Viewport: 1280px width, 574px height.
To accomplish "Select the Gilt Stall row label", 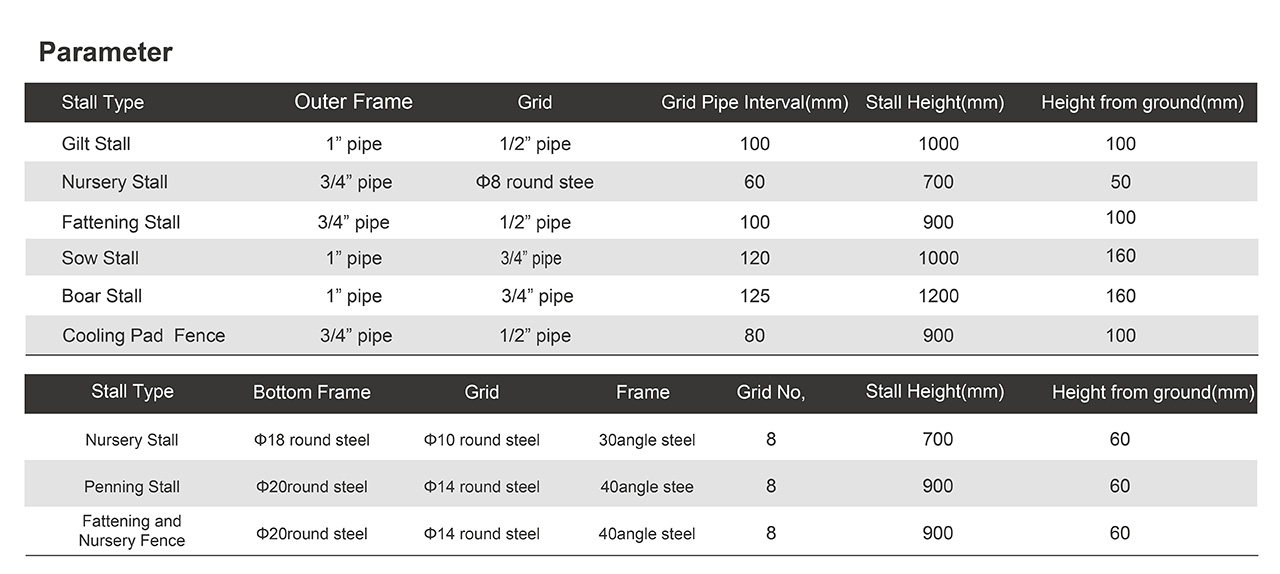I will (x=96, y=144).
